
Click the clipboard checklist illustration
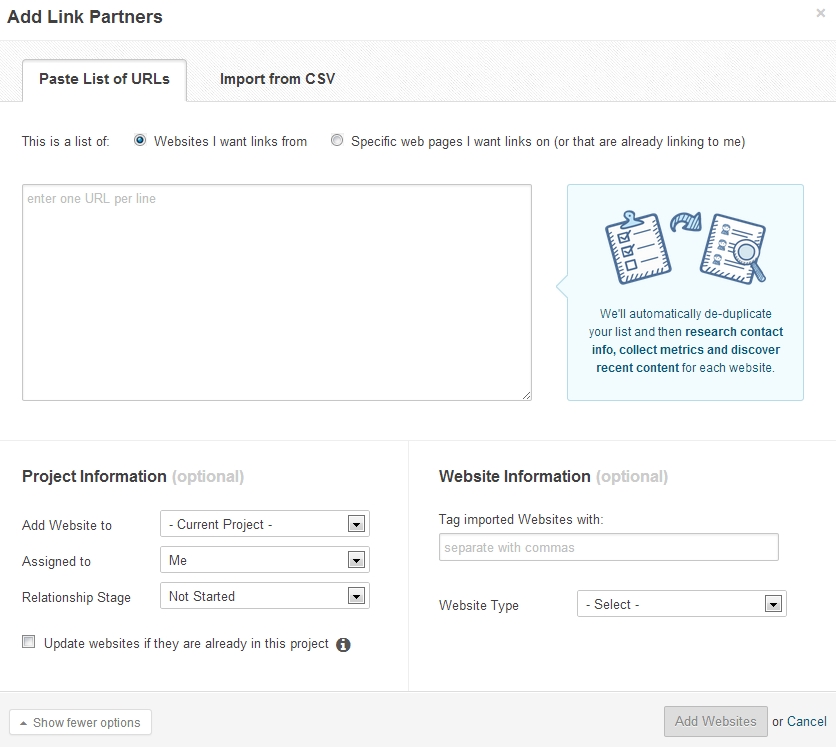[638, 247]
